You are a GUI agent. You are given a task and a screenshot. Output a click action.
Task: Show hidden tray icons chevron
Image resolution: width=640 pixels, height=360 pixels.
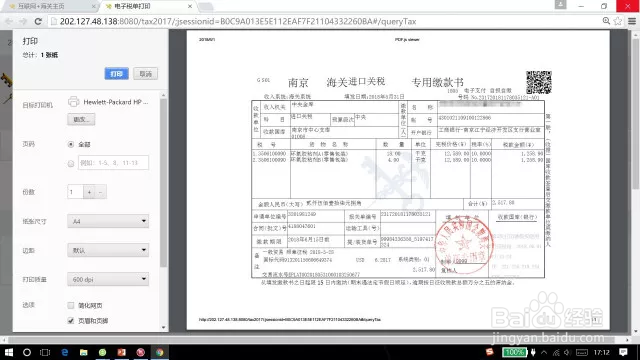coord(544,352)
